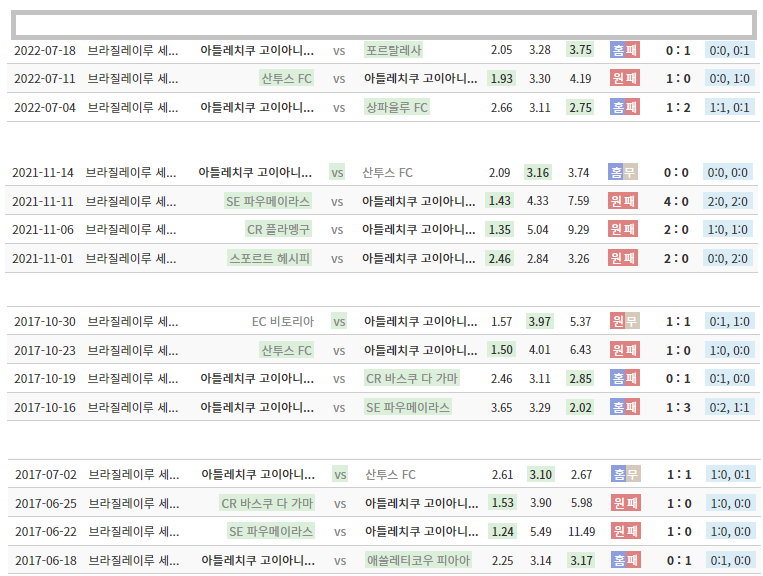
Task: Click the empty box at the top
Action: point(384,25)
